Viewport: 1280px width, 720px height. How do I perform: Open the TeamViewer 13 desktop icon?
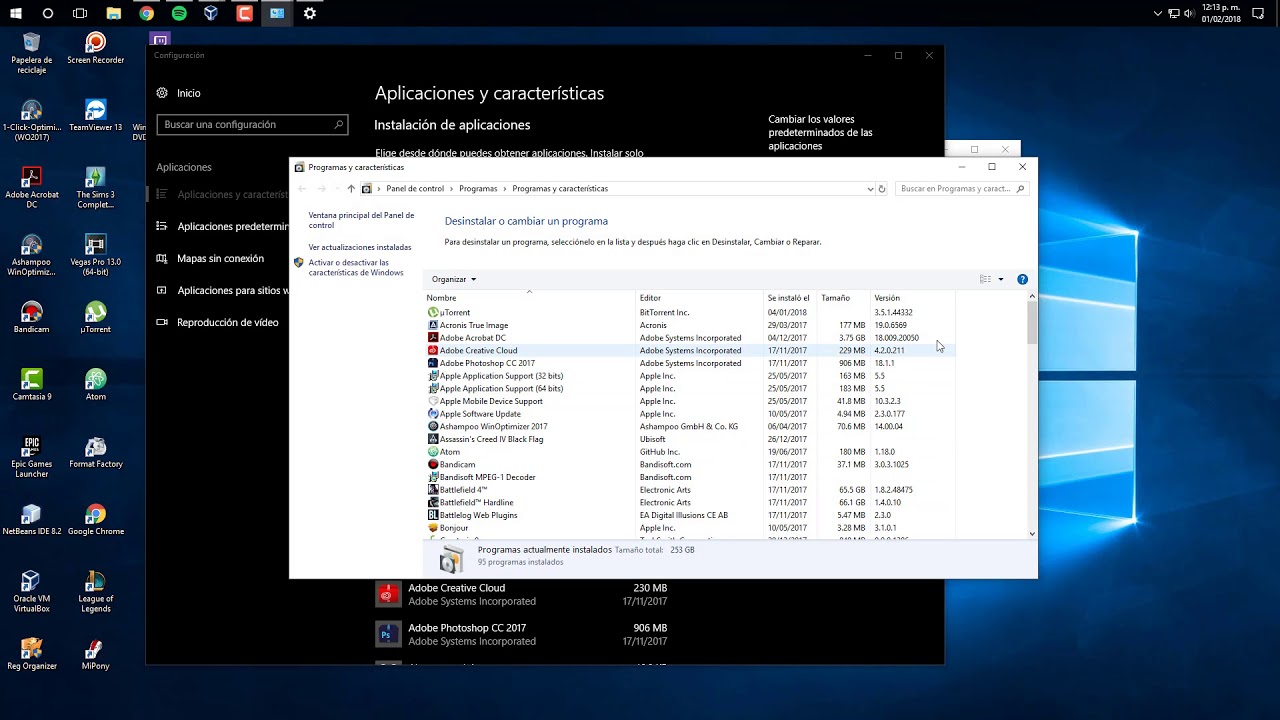pos(95,116)
